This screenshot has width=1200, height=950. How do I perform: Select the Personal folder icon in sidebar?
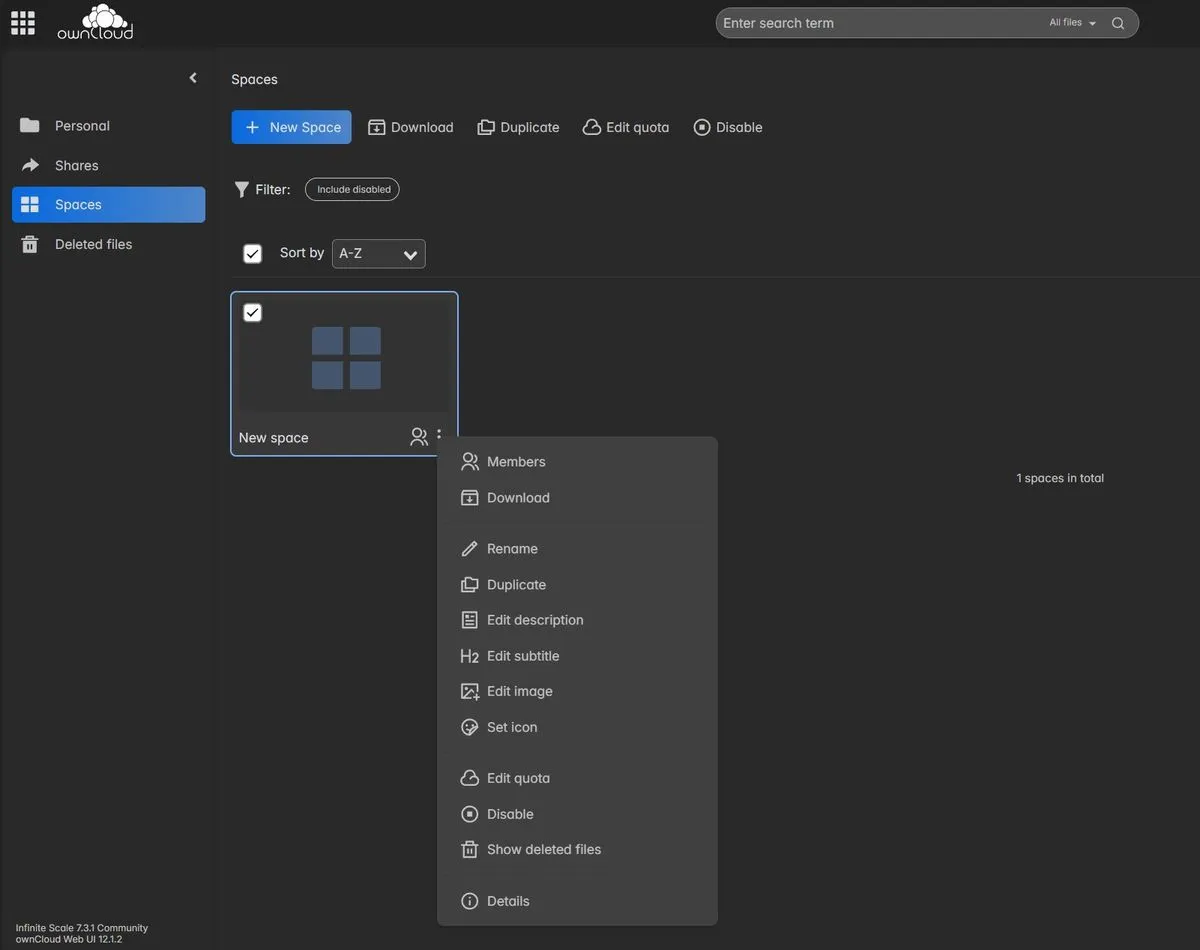click(x=30, y=124)
